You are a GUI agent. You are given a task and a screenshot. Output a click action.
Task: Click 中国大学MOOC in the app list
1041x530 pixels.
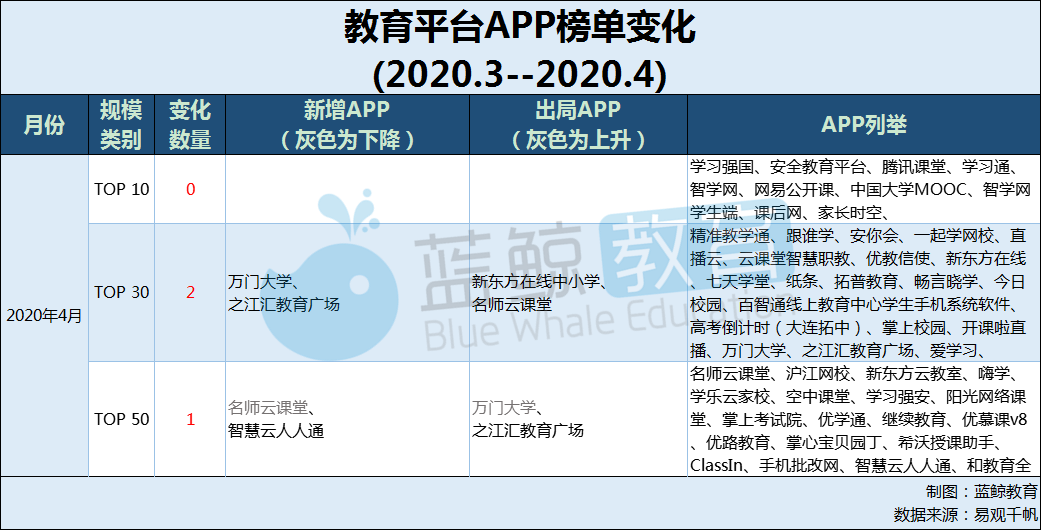(x=908, y=190)
